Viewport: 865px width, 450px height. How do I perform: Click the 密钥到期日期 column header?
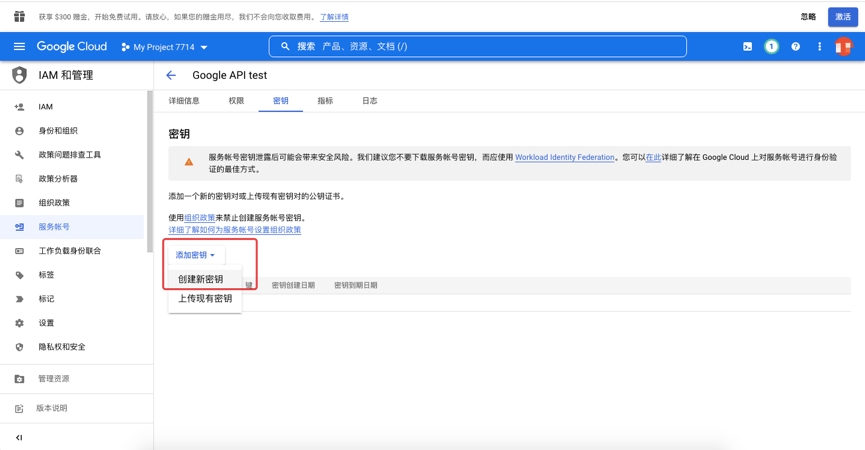pos(356,285)
